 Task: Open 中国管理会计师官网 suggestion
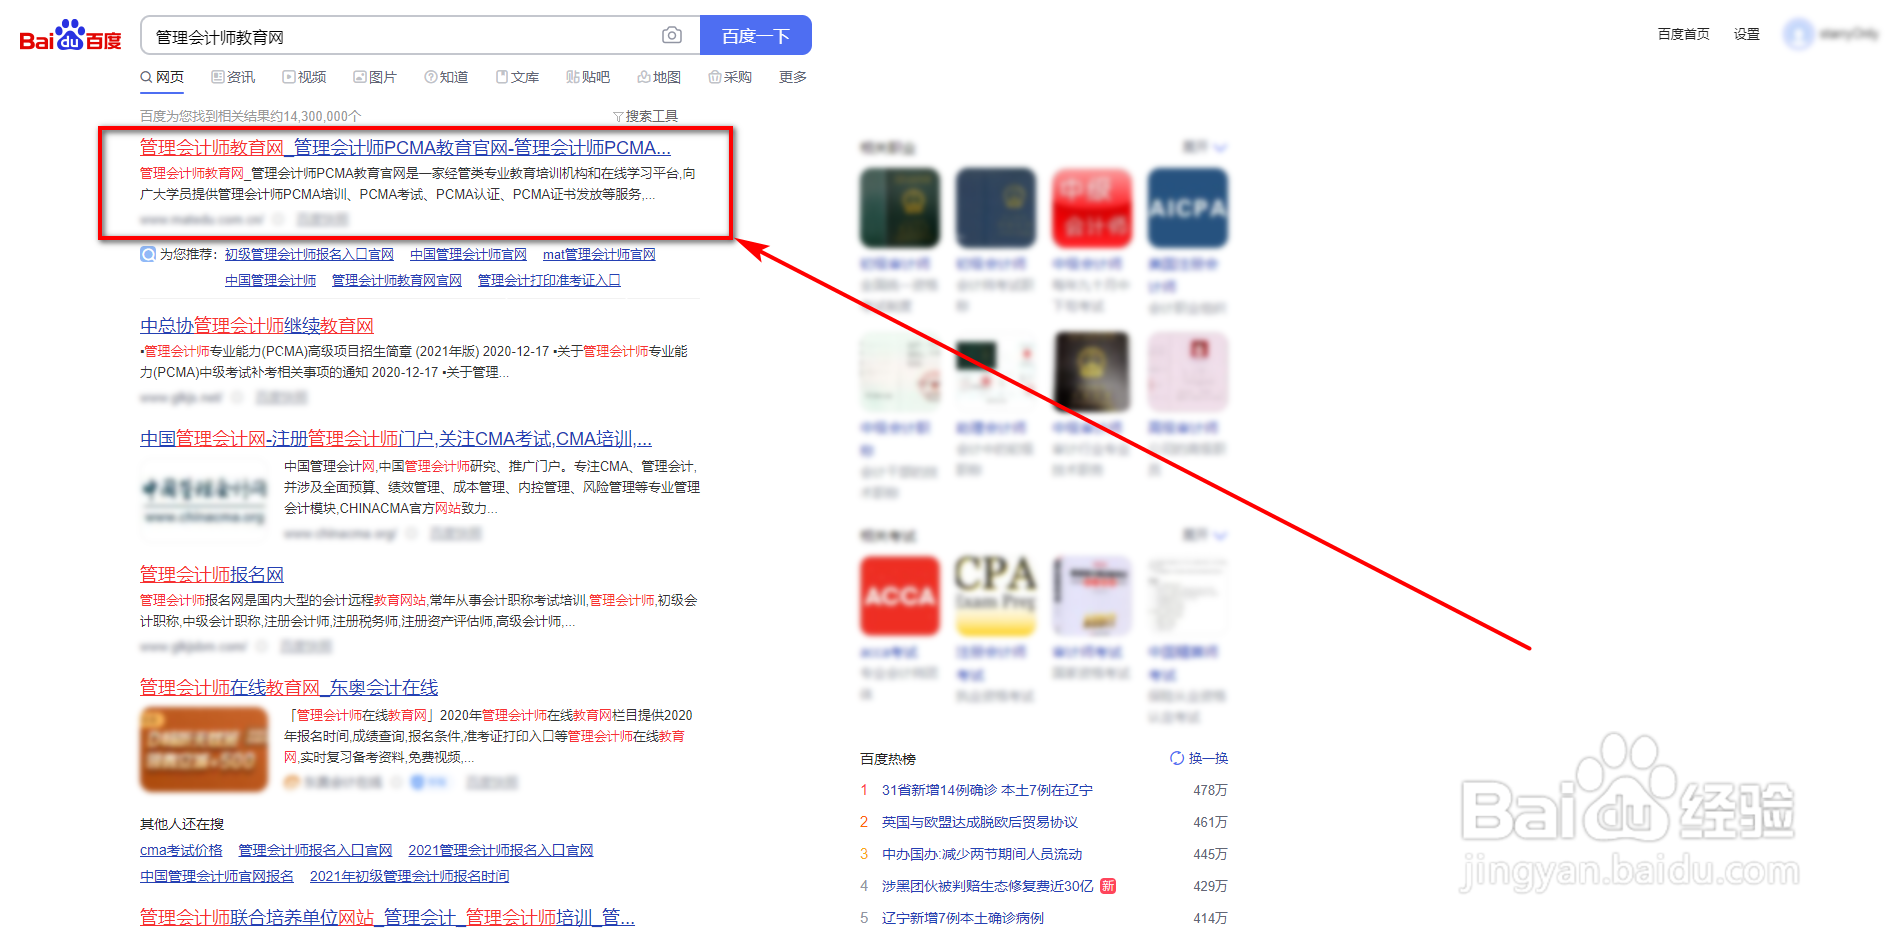point(468,254)
